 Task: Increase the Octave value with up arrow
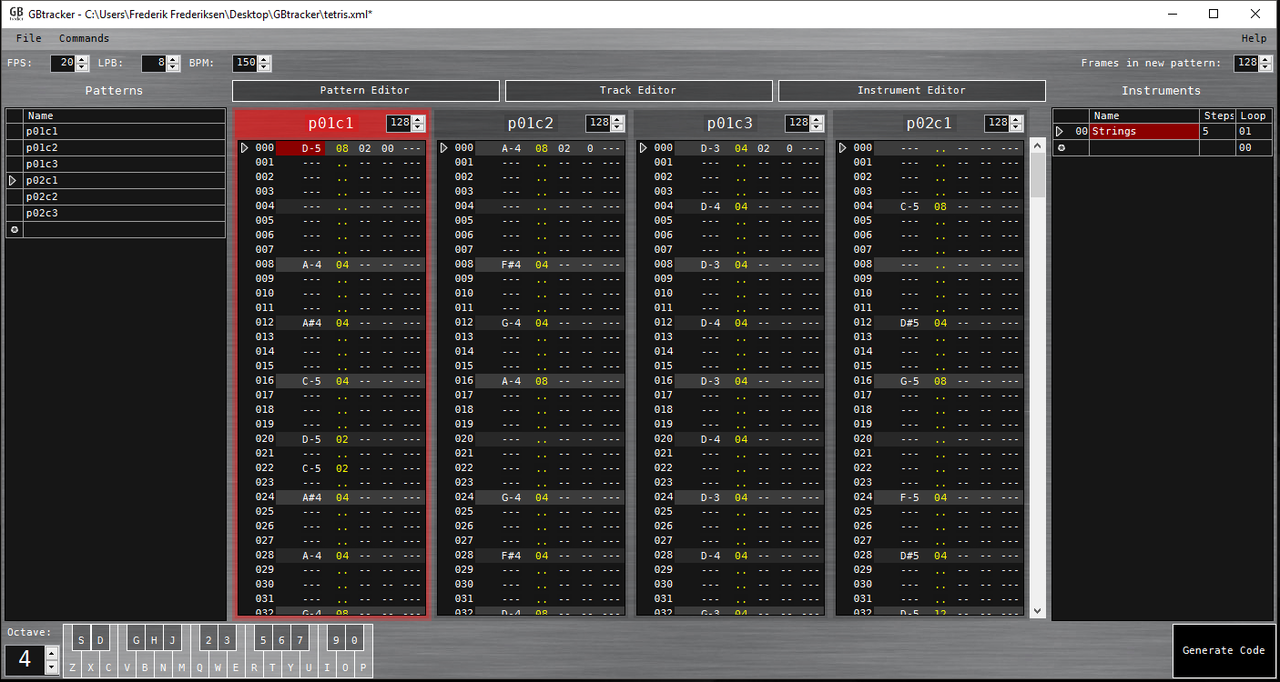pos(52,652)
